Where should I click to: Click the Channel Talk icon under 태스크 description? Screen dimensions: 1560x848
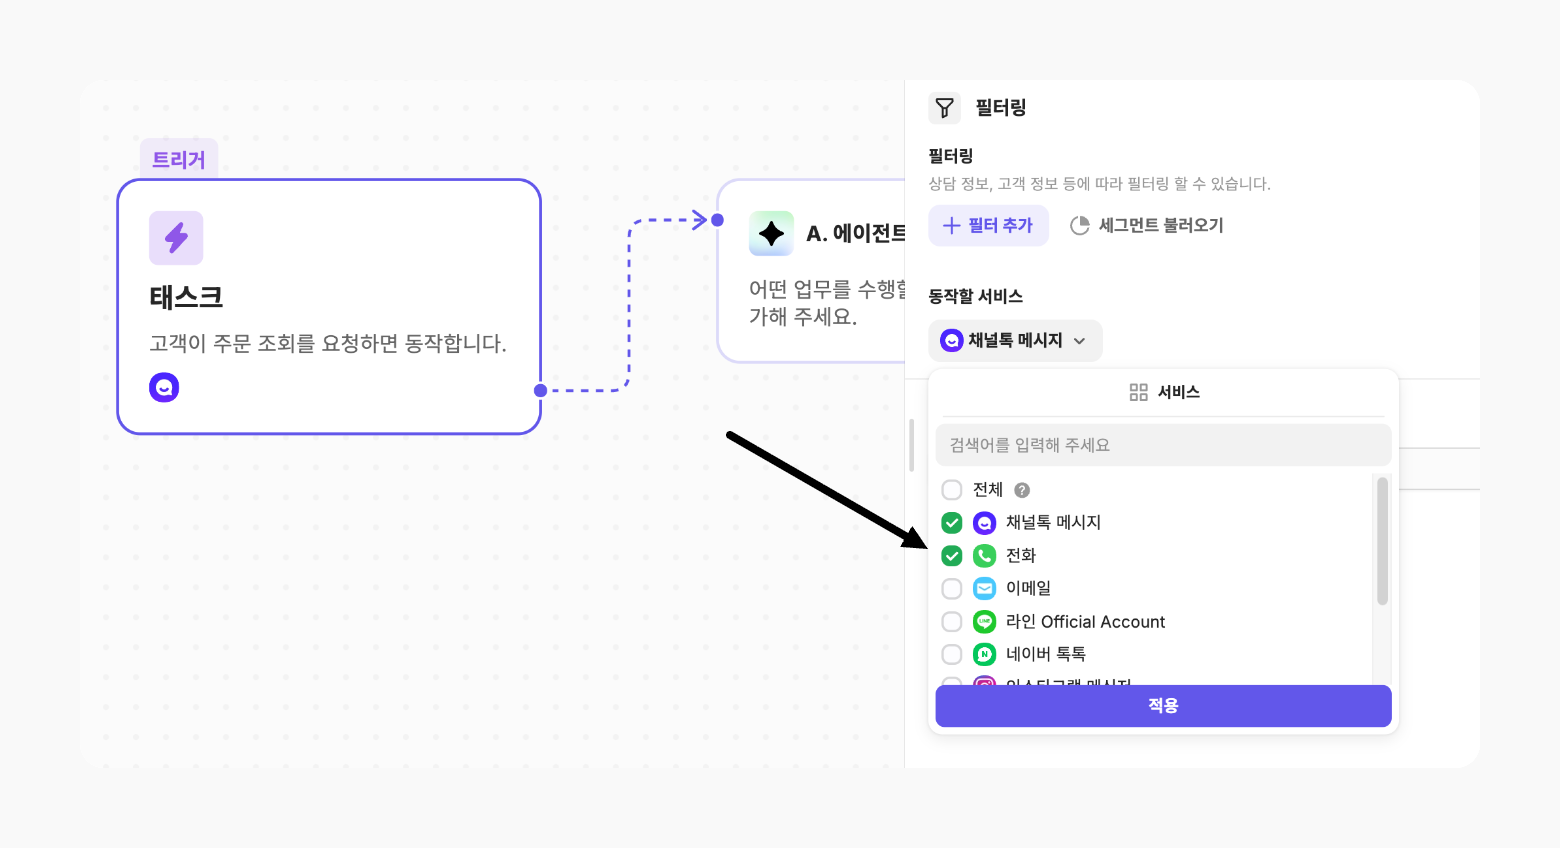[164, 387]
